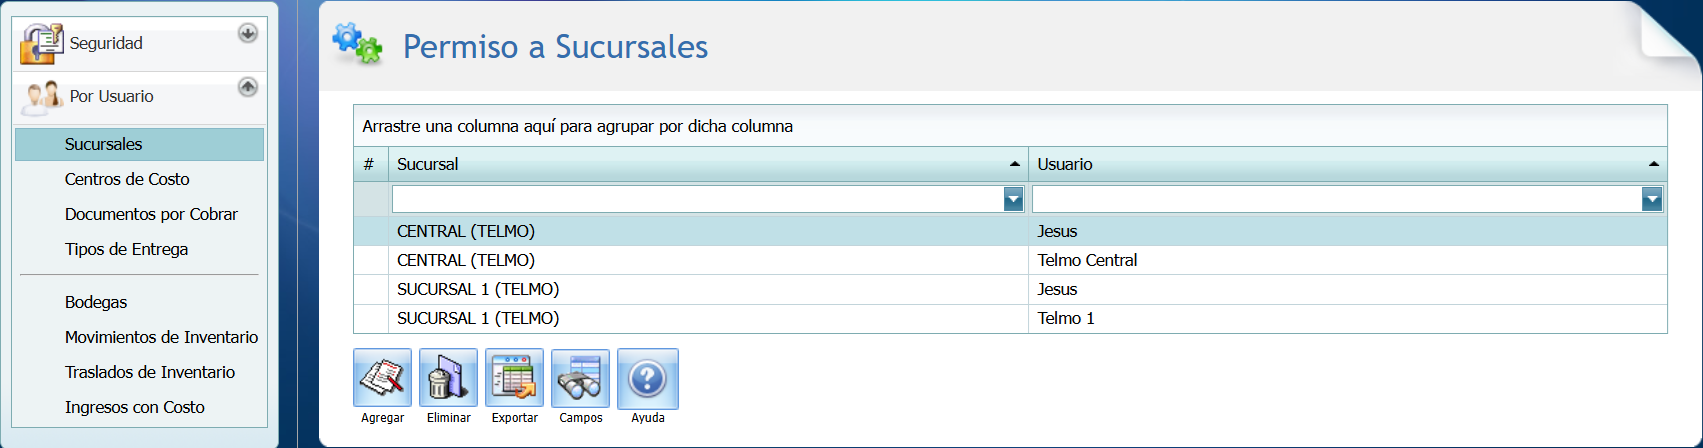Click the Eliminar trash icon
Image resolution: width=1703 pixels, height=448 pixels.
(x=448, y=378)
